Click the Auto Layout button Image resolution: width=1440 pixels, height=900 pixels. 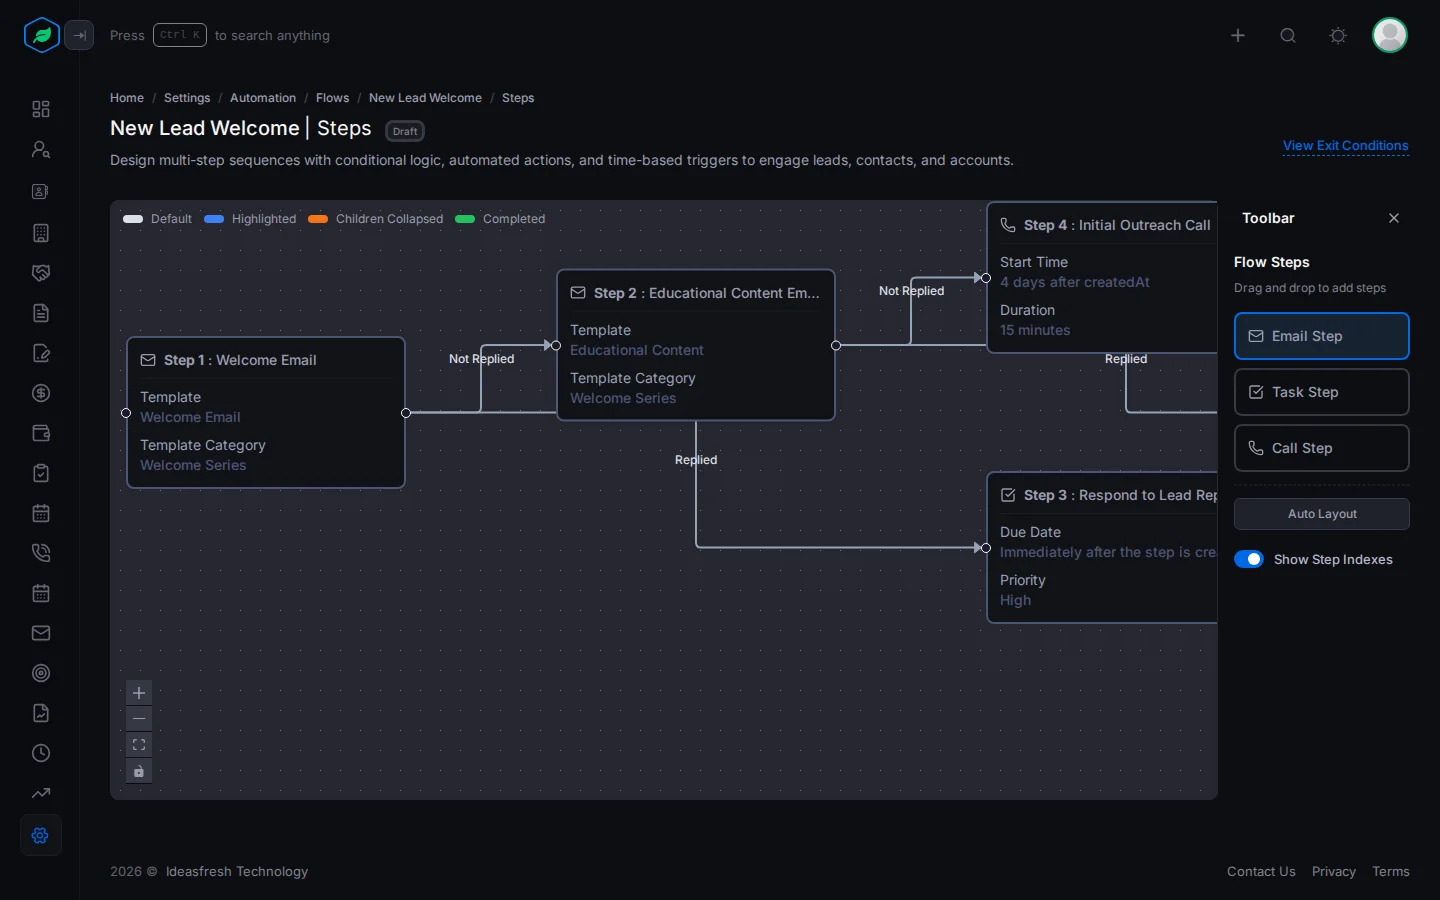(x=1322, y=514)
